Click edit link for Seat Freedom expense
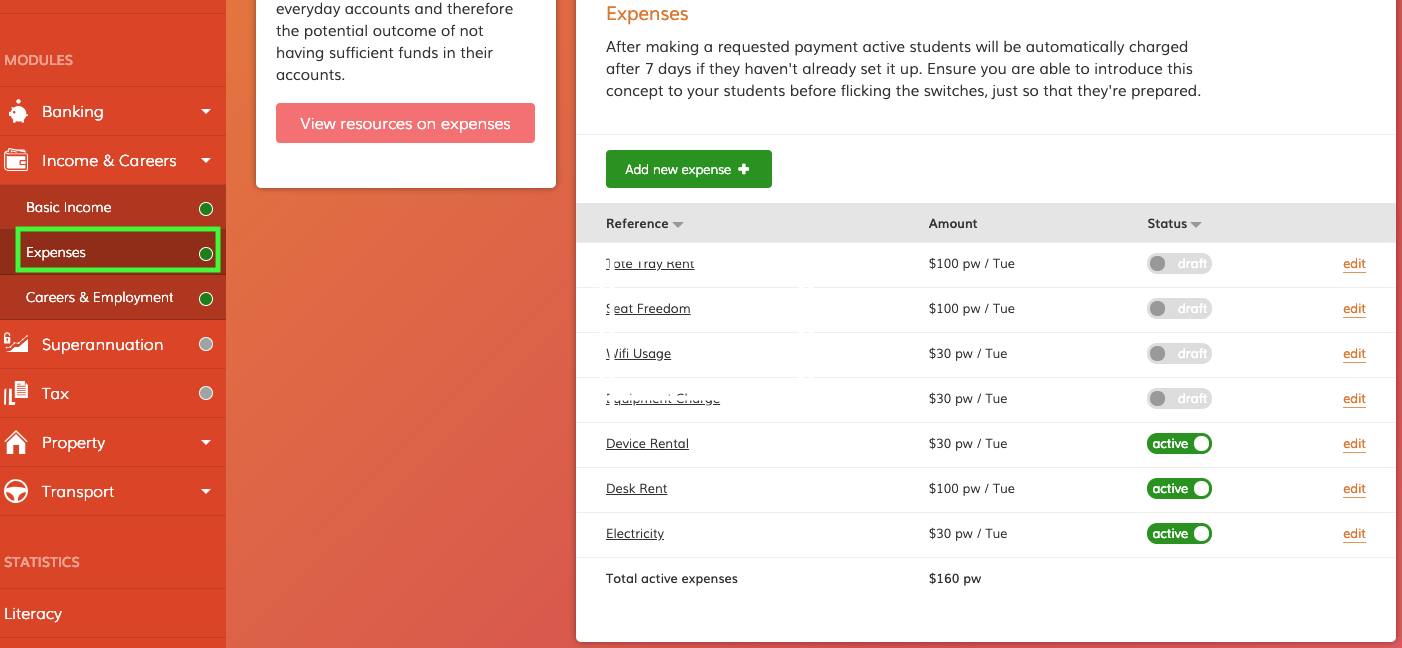Image resolution: width=1402 pixels, height=648 pixels. point(1354,309)
